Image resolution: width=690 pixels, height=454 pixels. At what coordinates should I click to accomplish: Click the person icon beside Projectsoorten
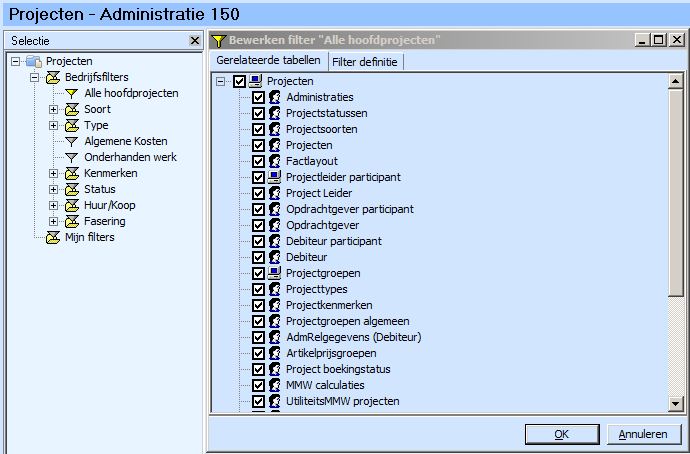275,129
